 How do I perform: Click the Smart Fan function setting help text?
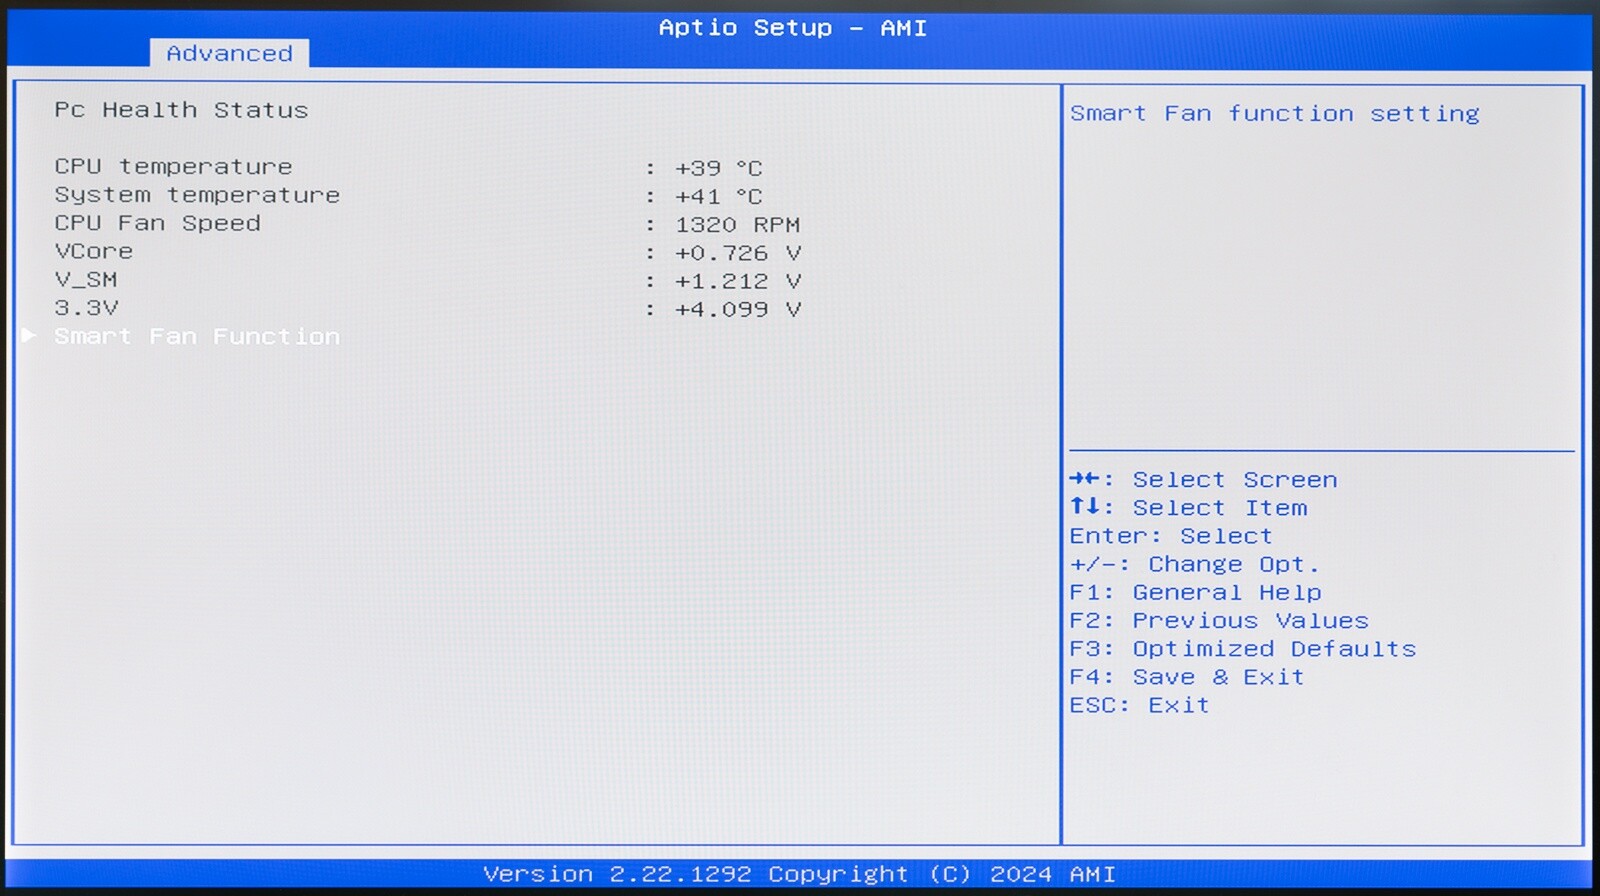pyautogui.click(x=1274, y=114)
